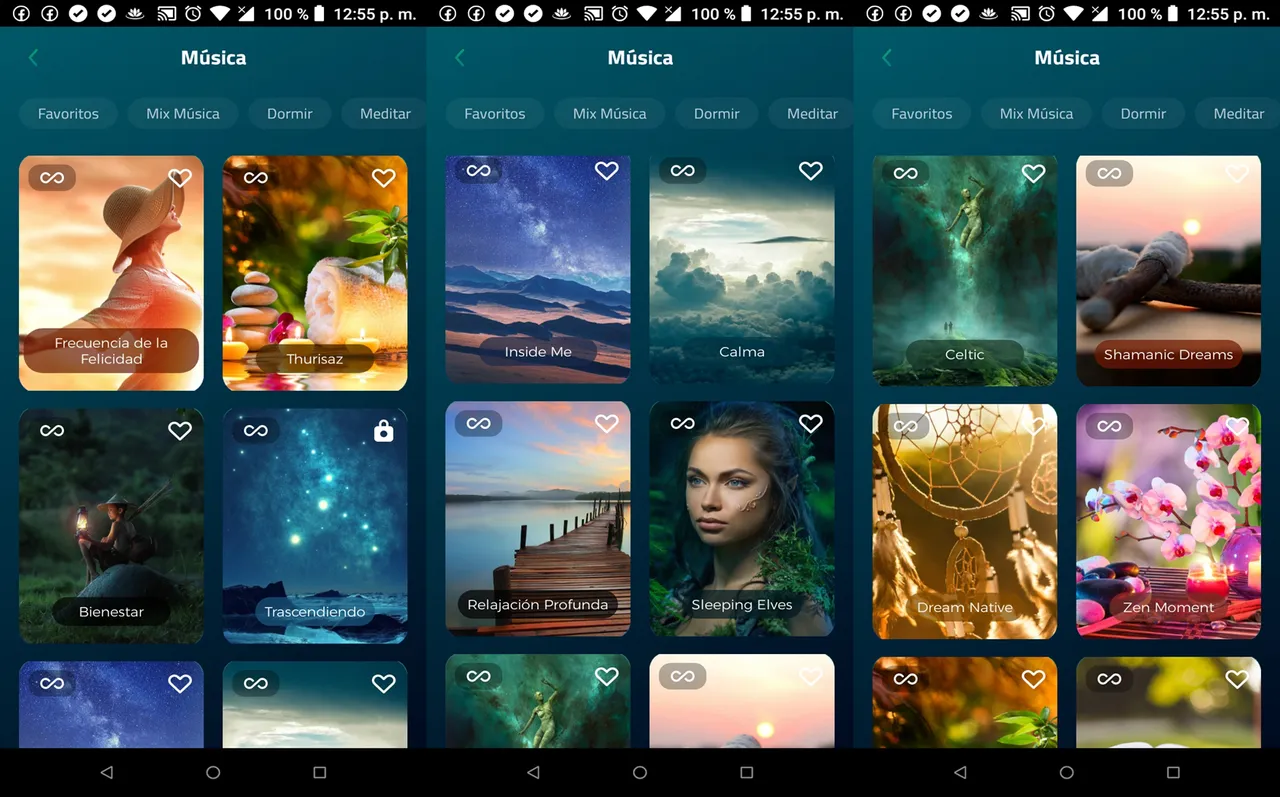Select Mix Música tab in left screen
This screenshot has height=797, width=1280.
click(183, 114)
